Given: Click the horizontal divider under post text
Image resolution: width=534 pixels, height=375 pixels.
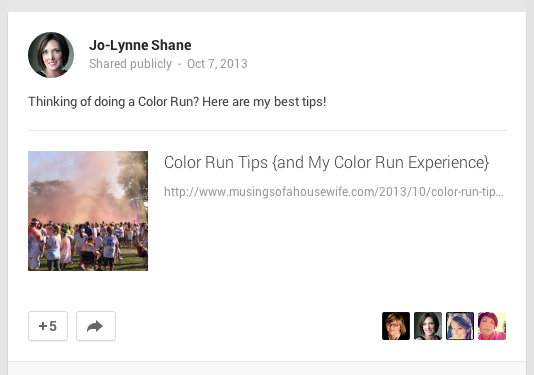Looking at the screenshot, I should pyautogui.click(x=267, y=130).
